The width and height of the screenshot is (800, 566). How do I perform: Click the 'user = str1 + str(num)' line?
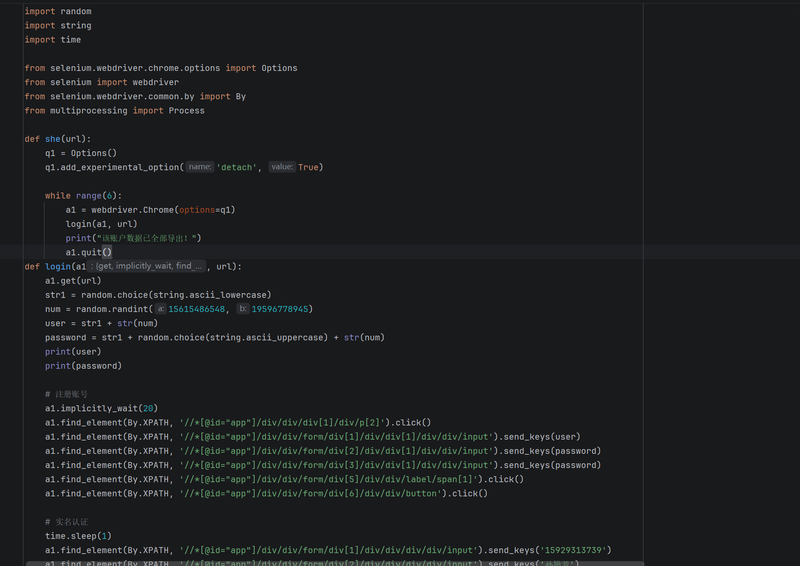tap(101, 324)
